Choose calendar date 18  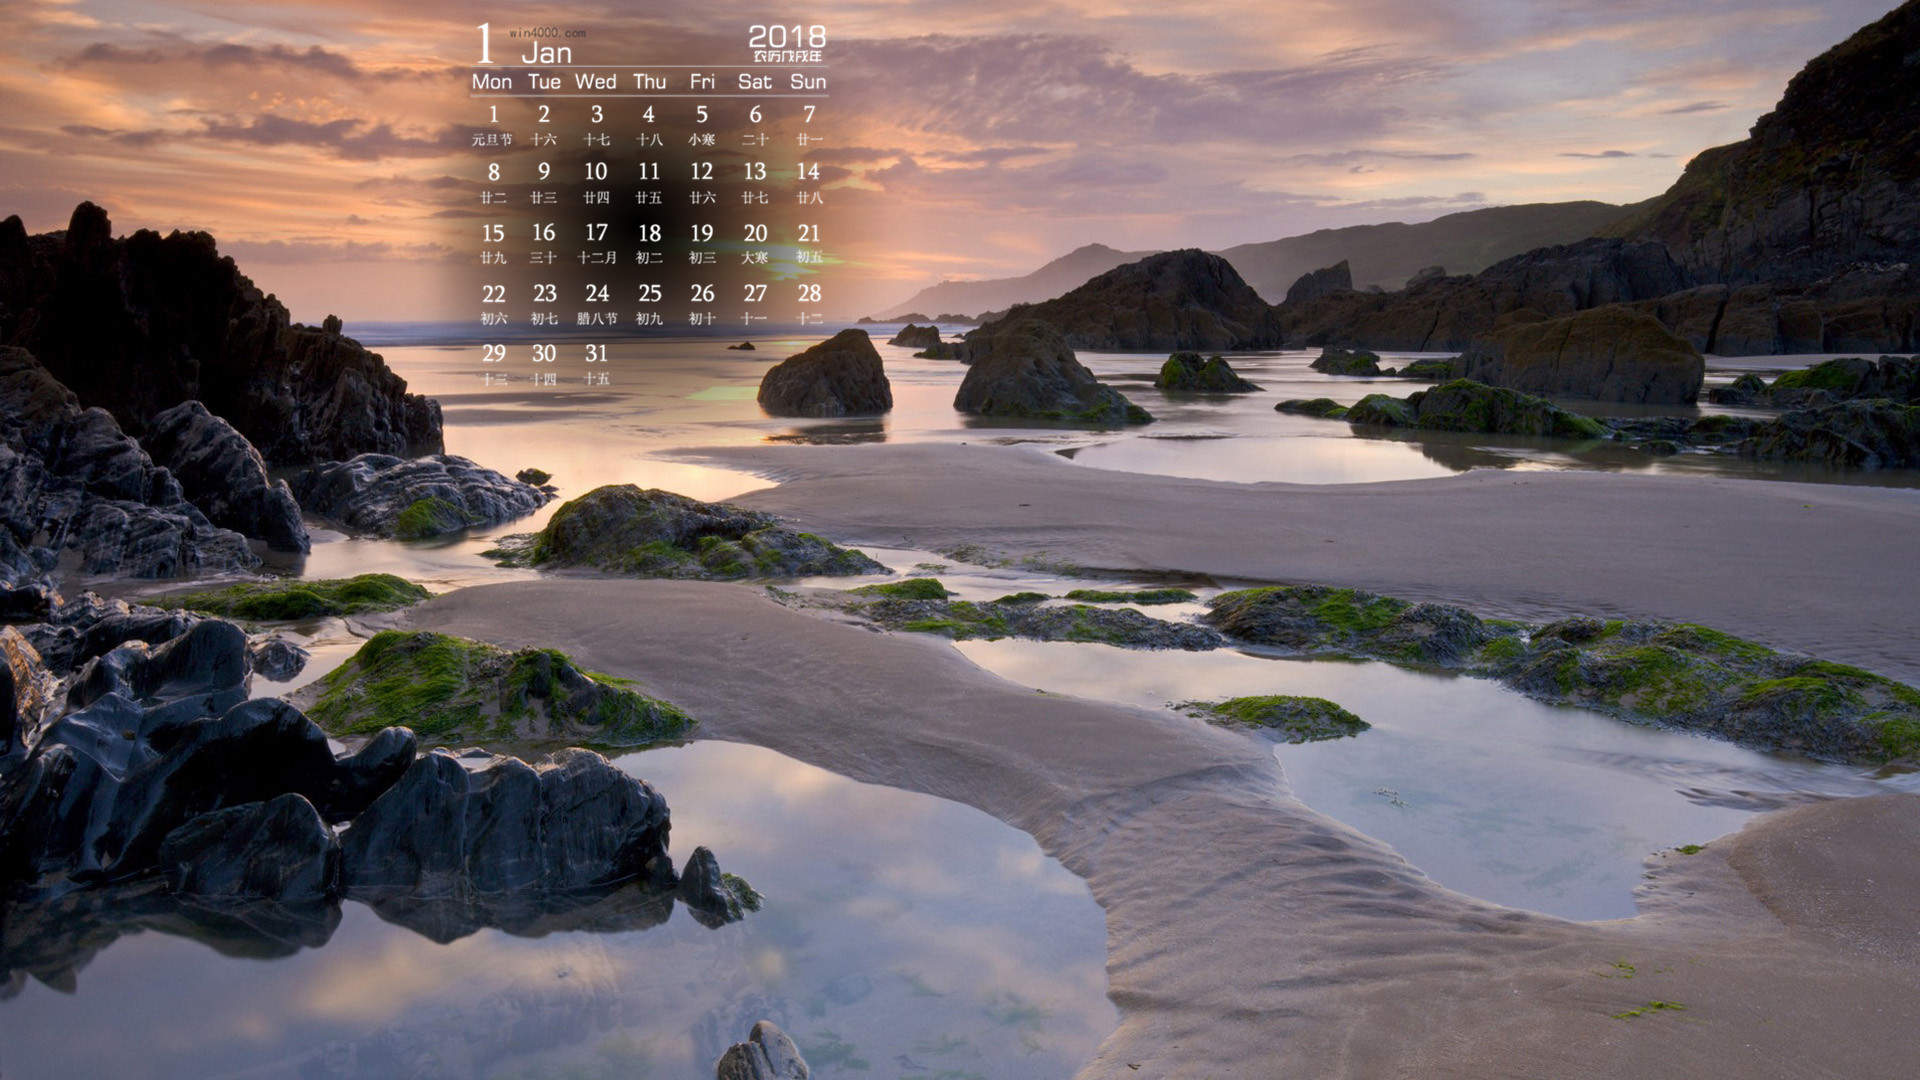pyautogui.click(x=649, y=233)
